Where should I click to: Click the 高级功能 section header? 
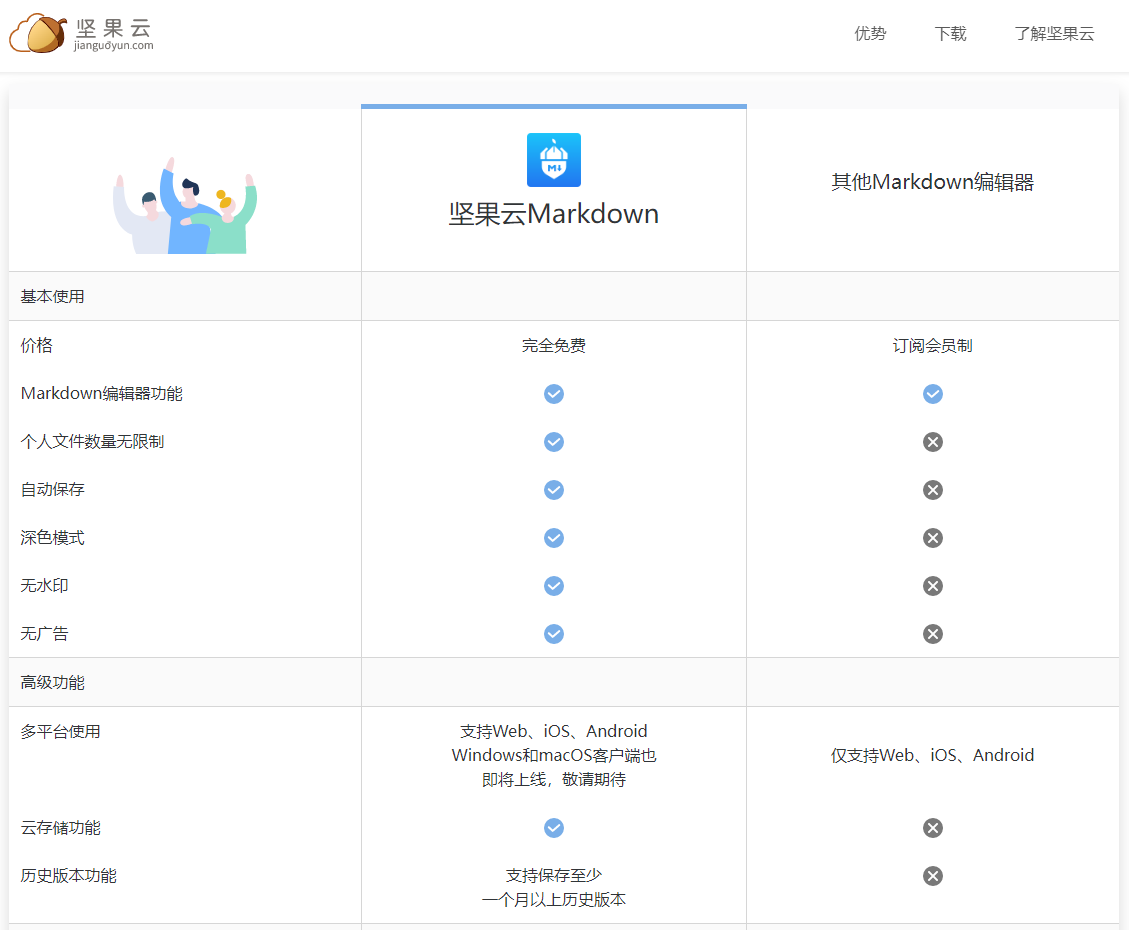[53, 683]
